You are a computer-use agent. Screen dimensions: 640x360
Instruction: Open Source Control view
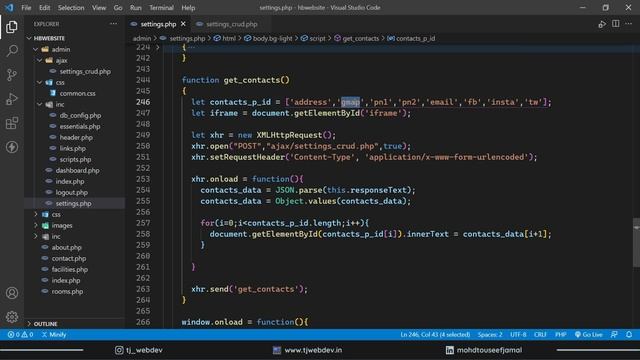pos(12,75)
